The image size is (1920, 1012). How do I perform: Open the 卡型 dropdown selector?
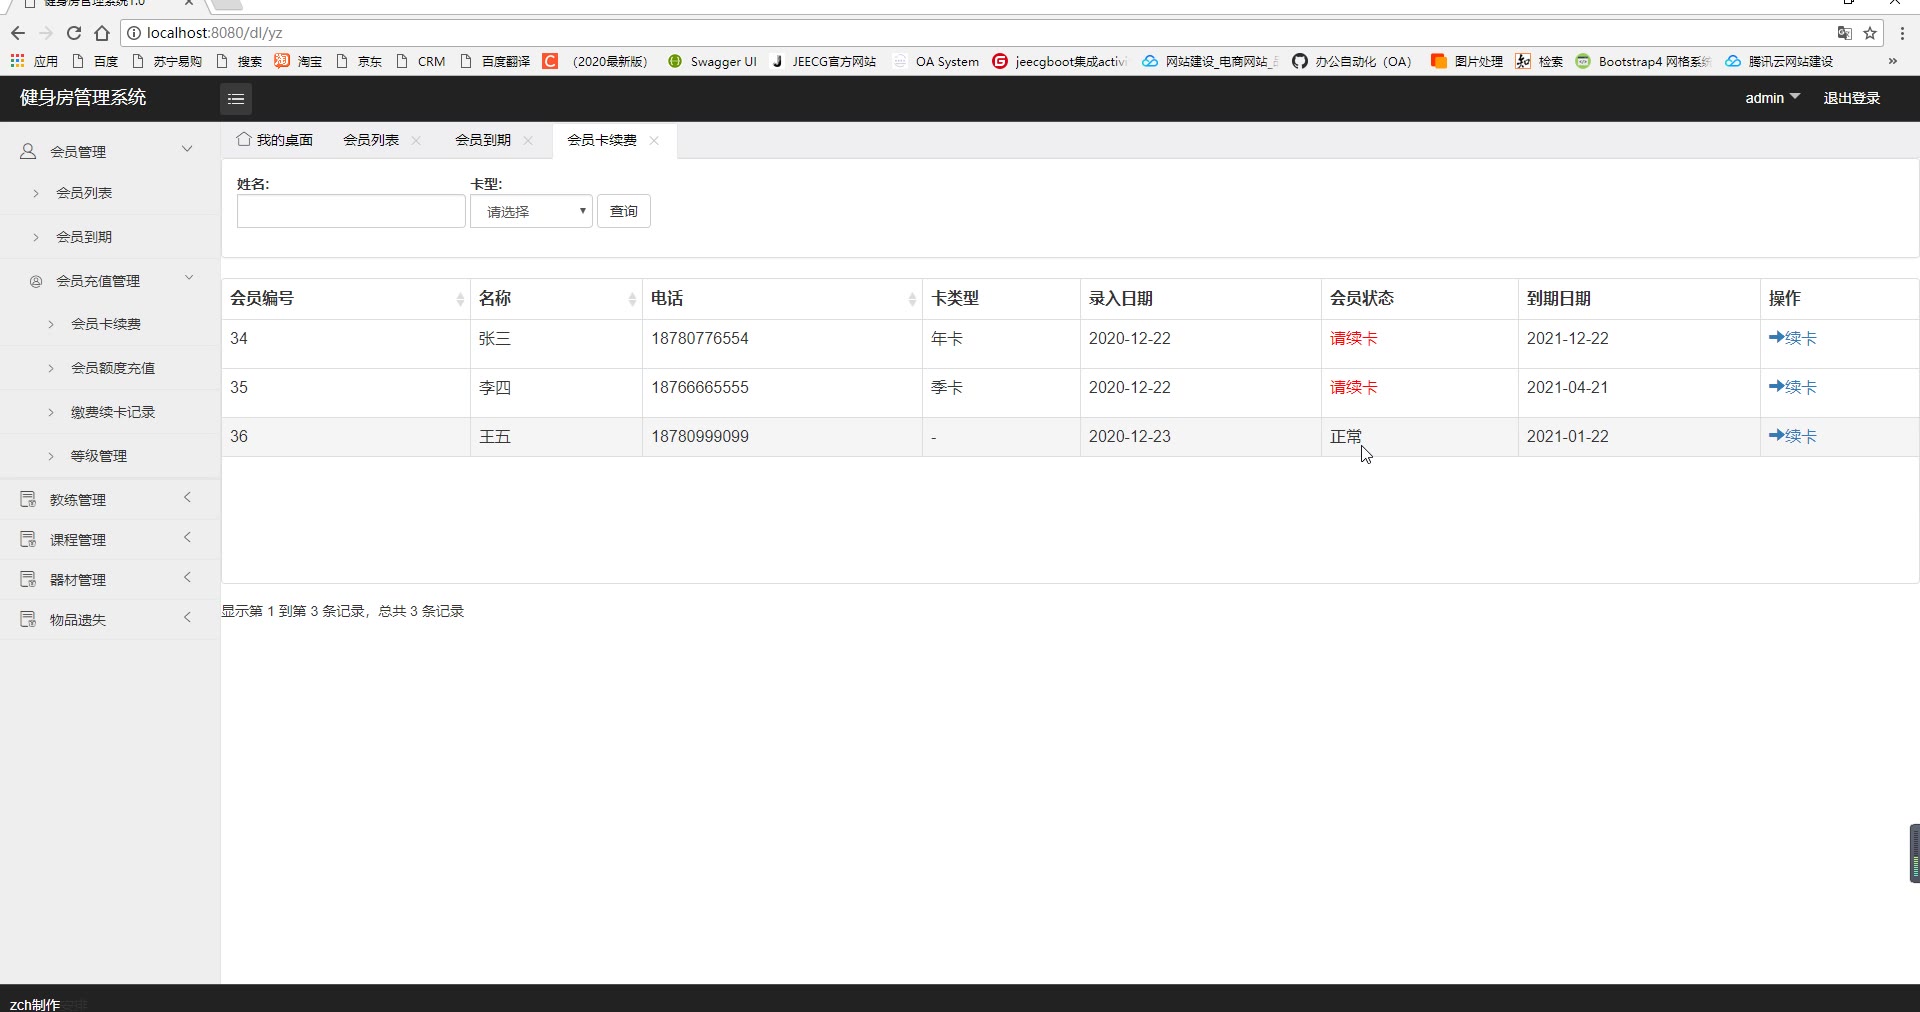click(x=531, y=211)
